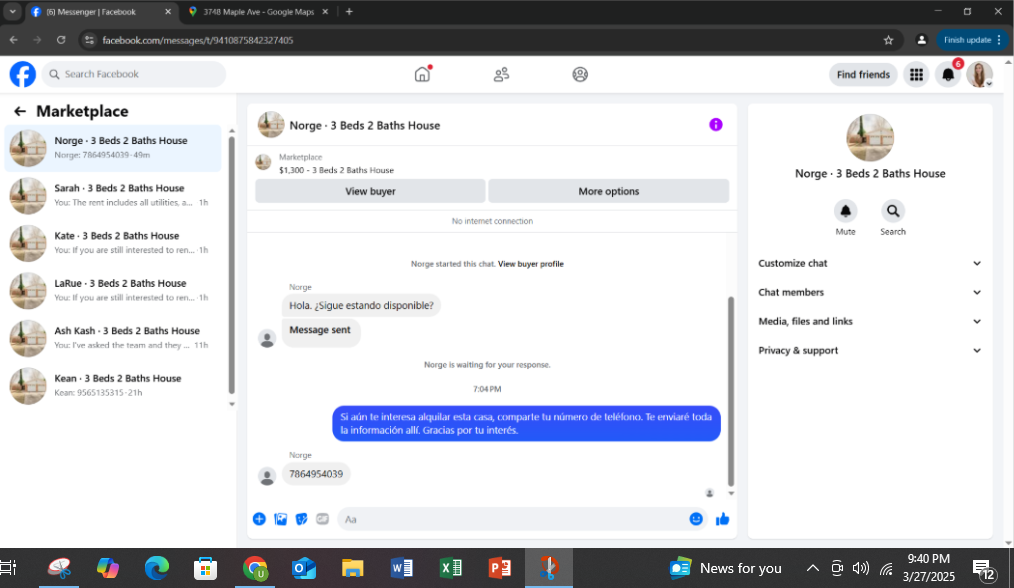
Task: Expand the Privacy & support section
Action: (870, 351)
